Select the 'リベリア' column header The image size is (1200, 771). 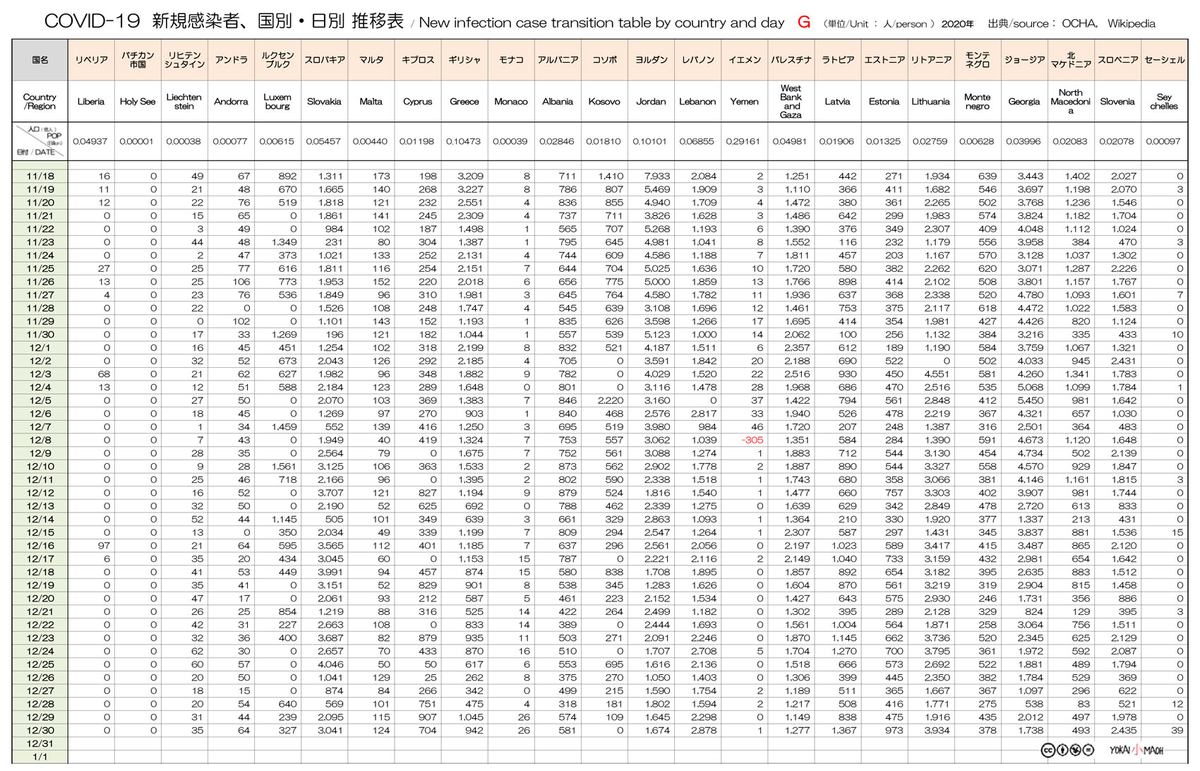[92, 60]
